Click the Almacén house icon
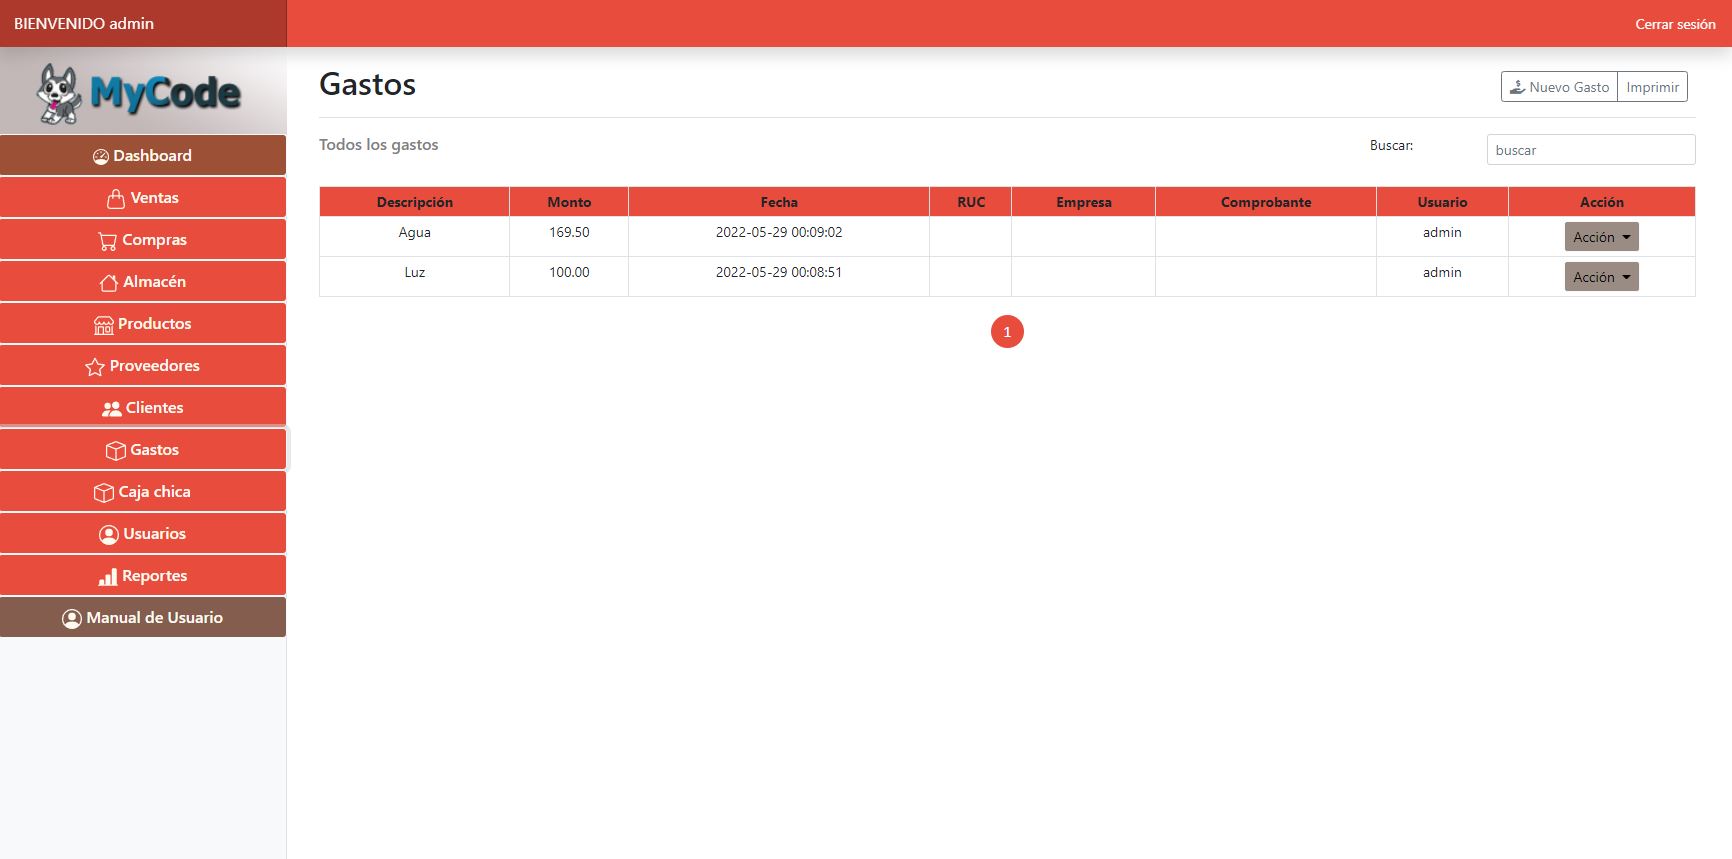The image size is (1732, 859). [x=109, y=283]
